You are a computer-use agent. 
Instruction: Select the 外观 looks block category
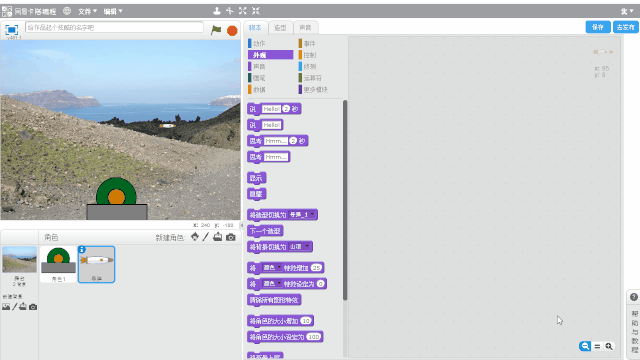coord(270,55)
